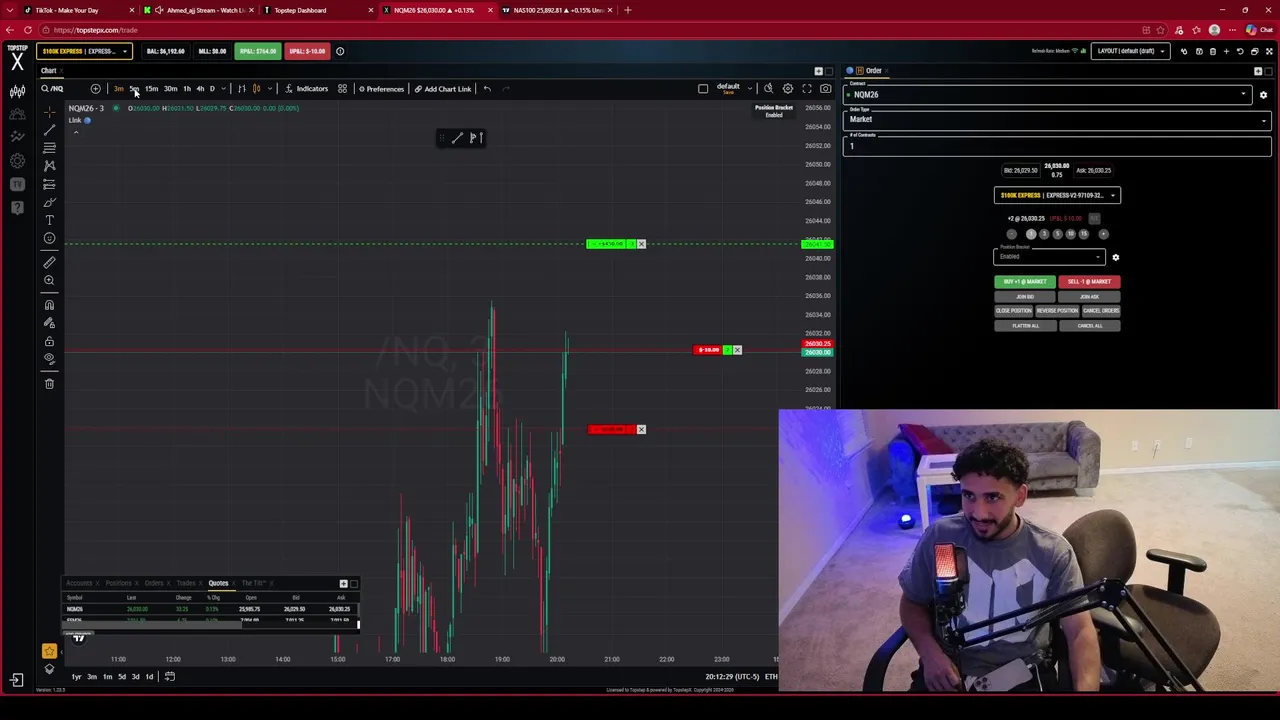1280x720 pixels.
Task: Click JOIN BID button
Action: click(x=1025, y=297)
